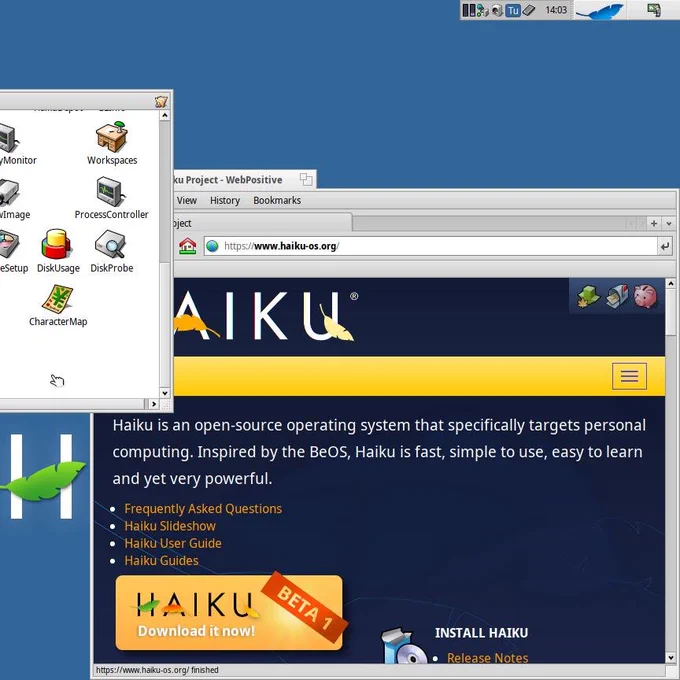Viewport: 680px width, 680px height.
Task: Open the Workspaces applet icon
Action: 112,138
